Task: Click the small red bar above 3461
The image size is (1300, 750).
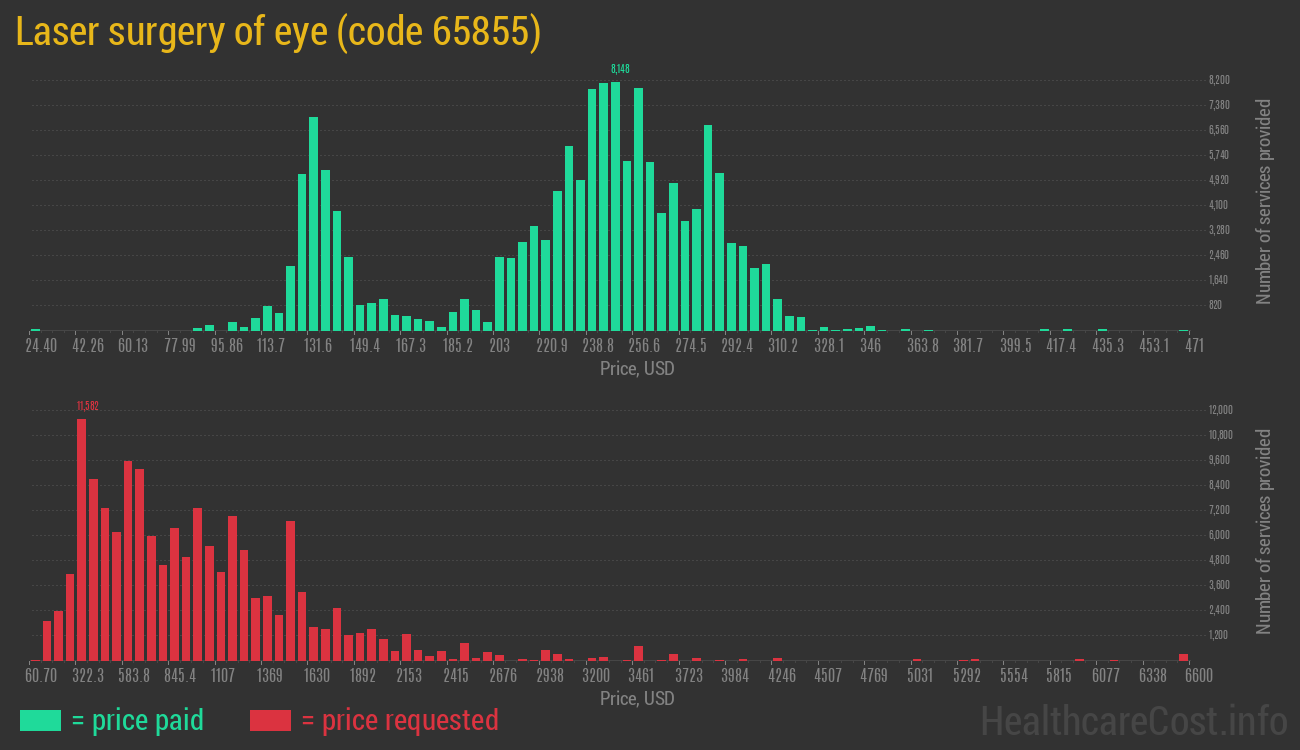Action: point(638,653)
